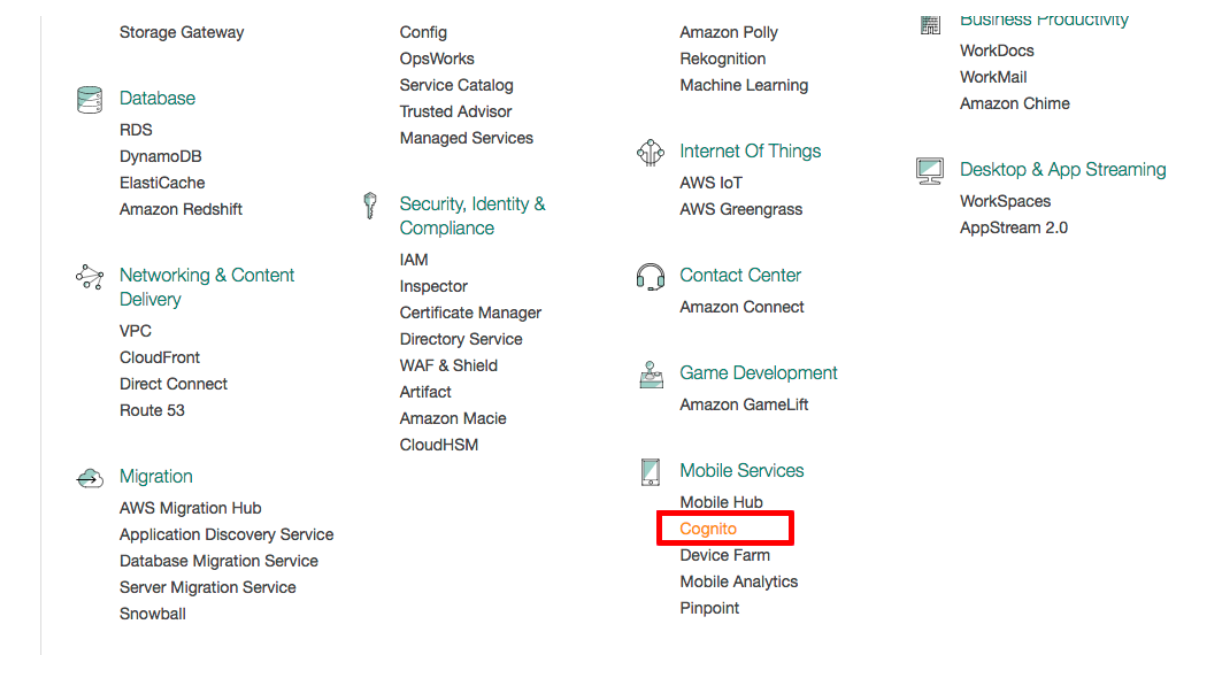Open AWS Greengrass service
The image size is (1227, 690).
pyautogui.click(x=740, y=209)
